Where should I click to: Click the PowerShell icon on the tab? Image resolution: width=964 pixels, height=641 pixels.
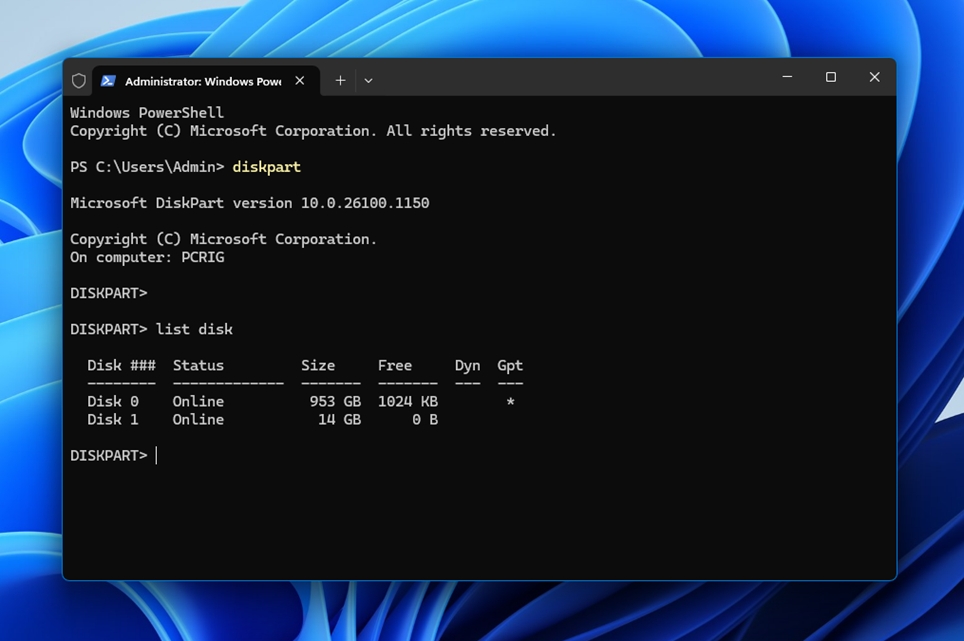point(108,81)
